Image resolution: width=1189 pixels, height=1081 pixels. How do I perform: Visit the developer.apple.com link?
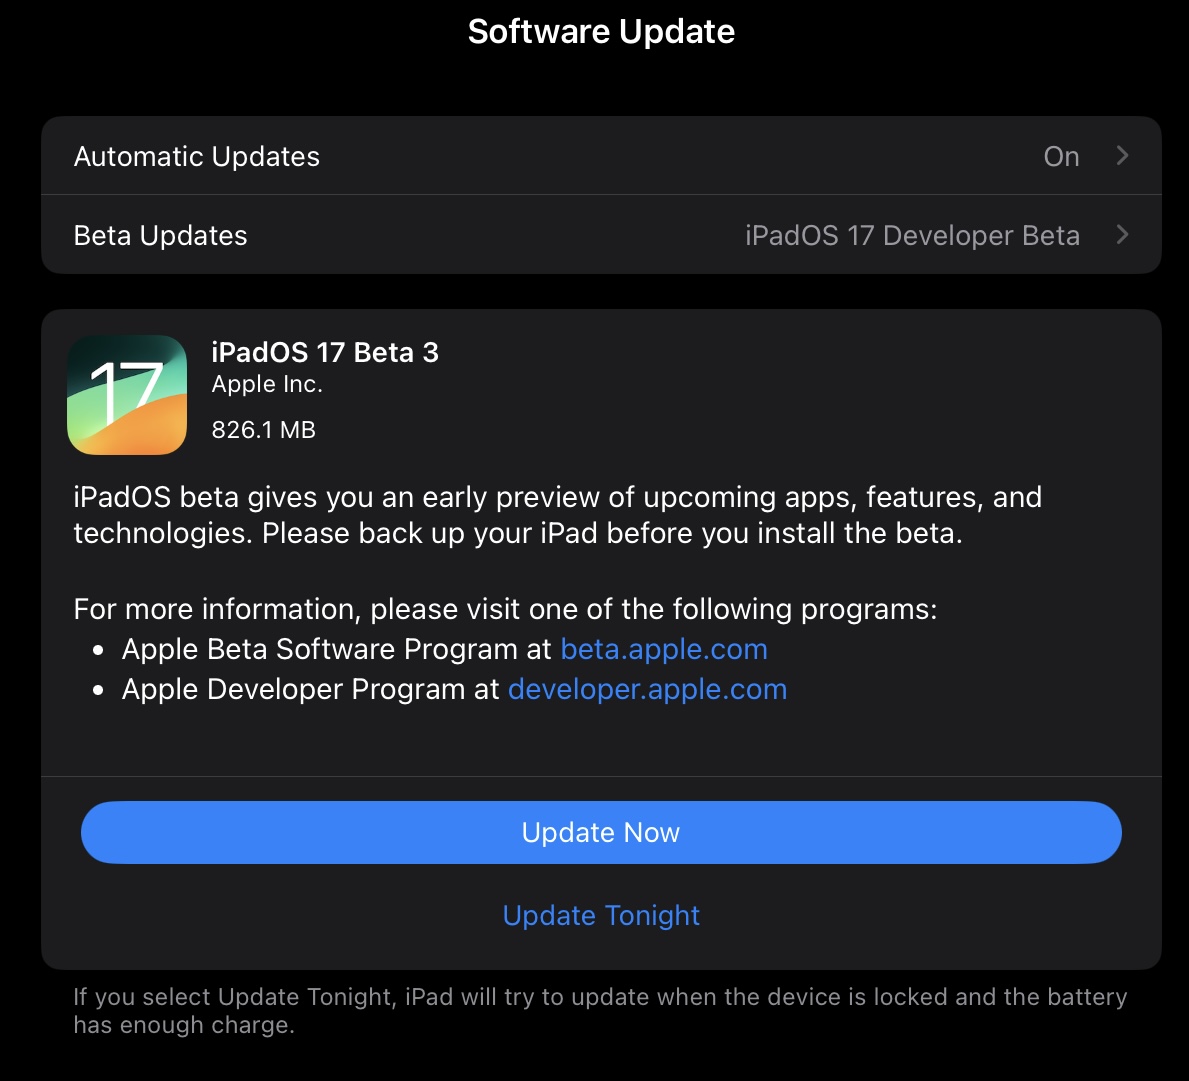pos(647,690)
